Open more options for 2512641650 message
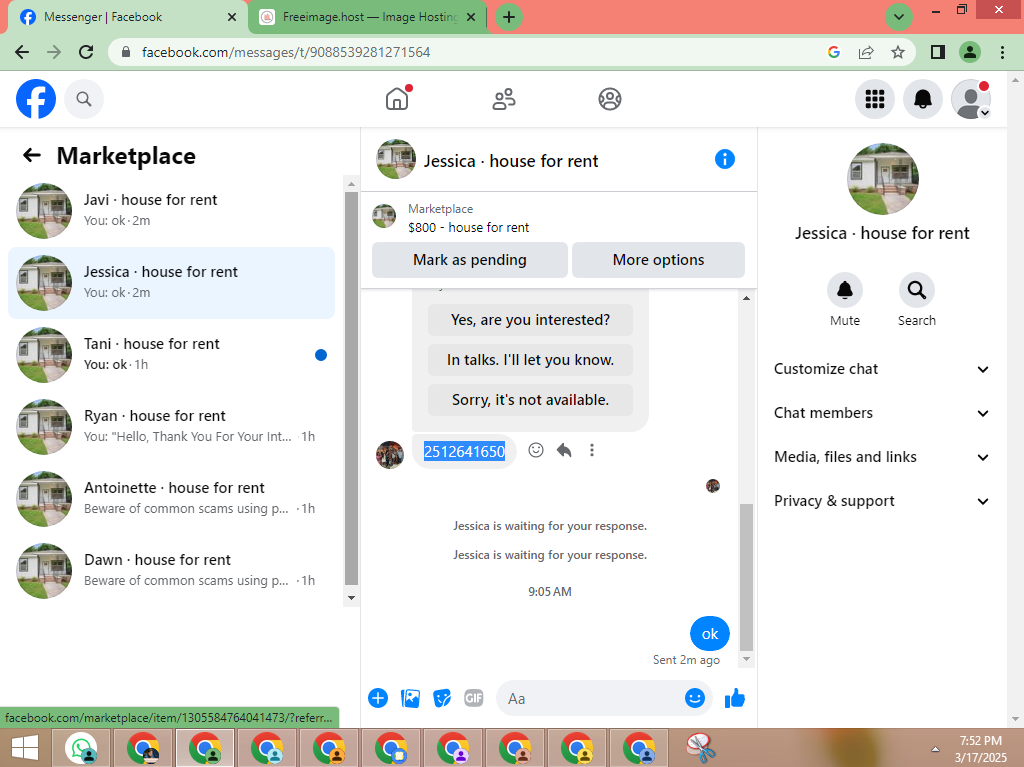 tap(592, 450)
